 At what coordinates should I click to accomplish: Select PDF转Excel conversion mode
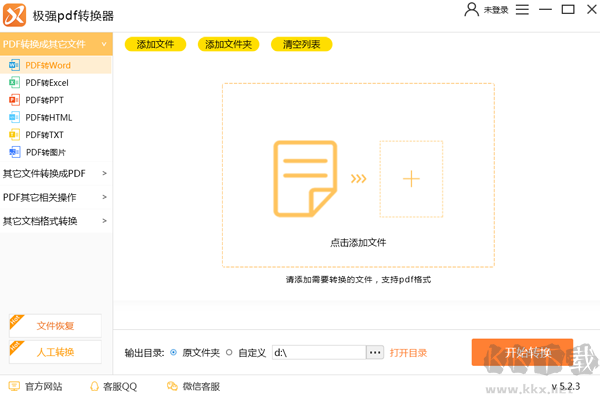tap(56, 83)
